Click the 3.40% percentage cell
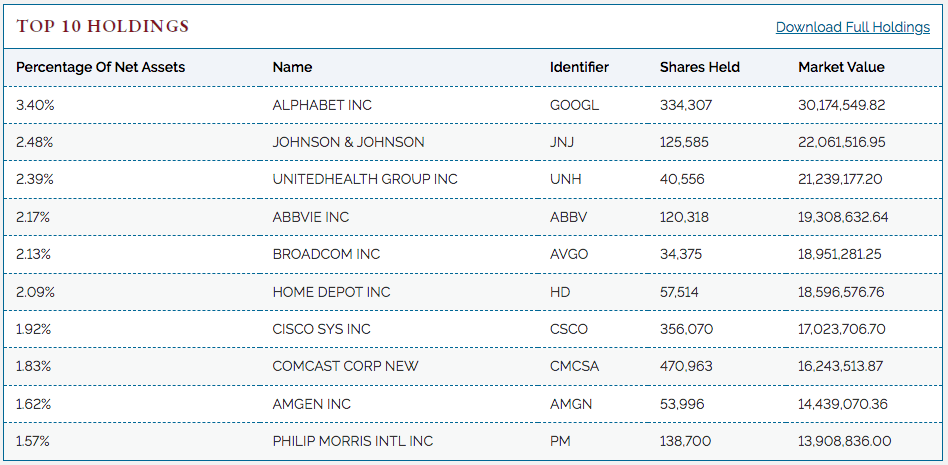 (x=35, y=105)
